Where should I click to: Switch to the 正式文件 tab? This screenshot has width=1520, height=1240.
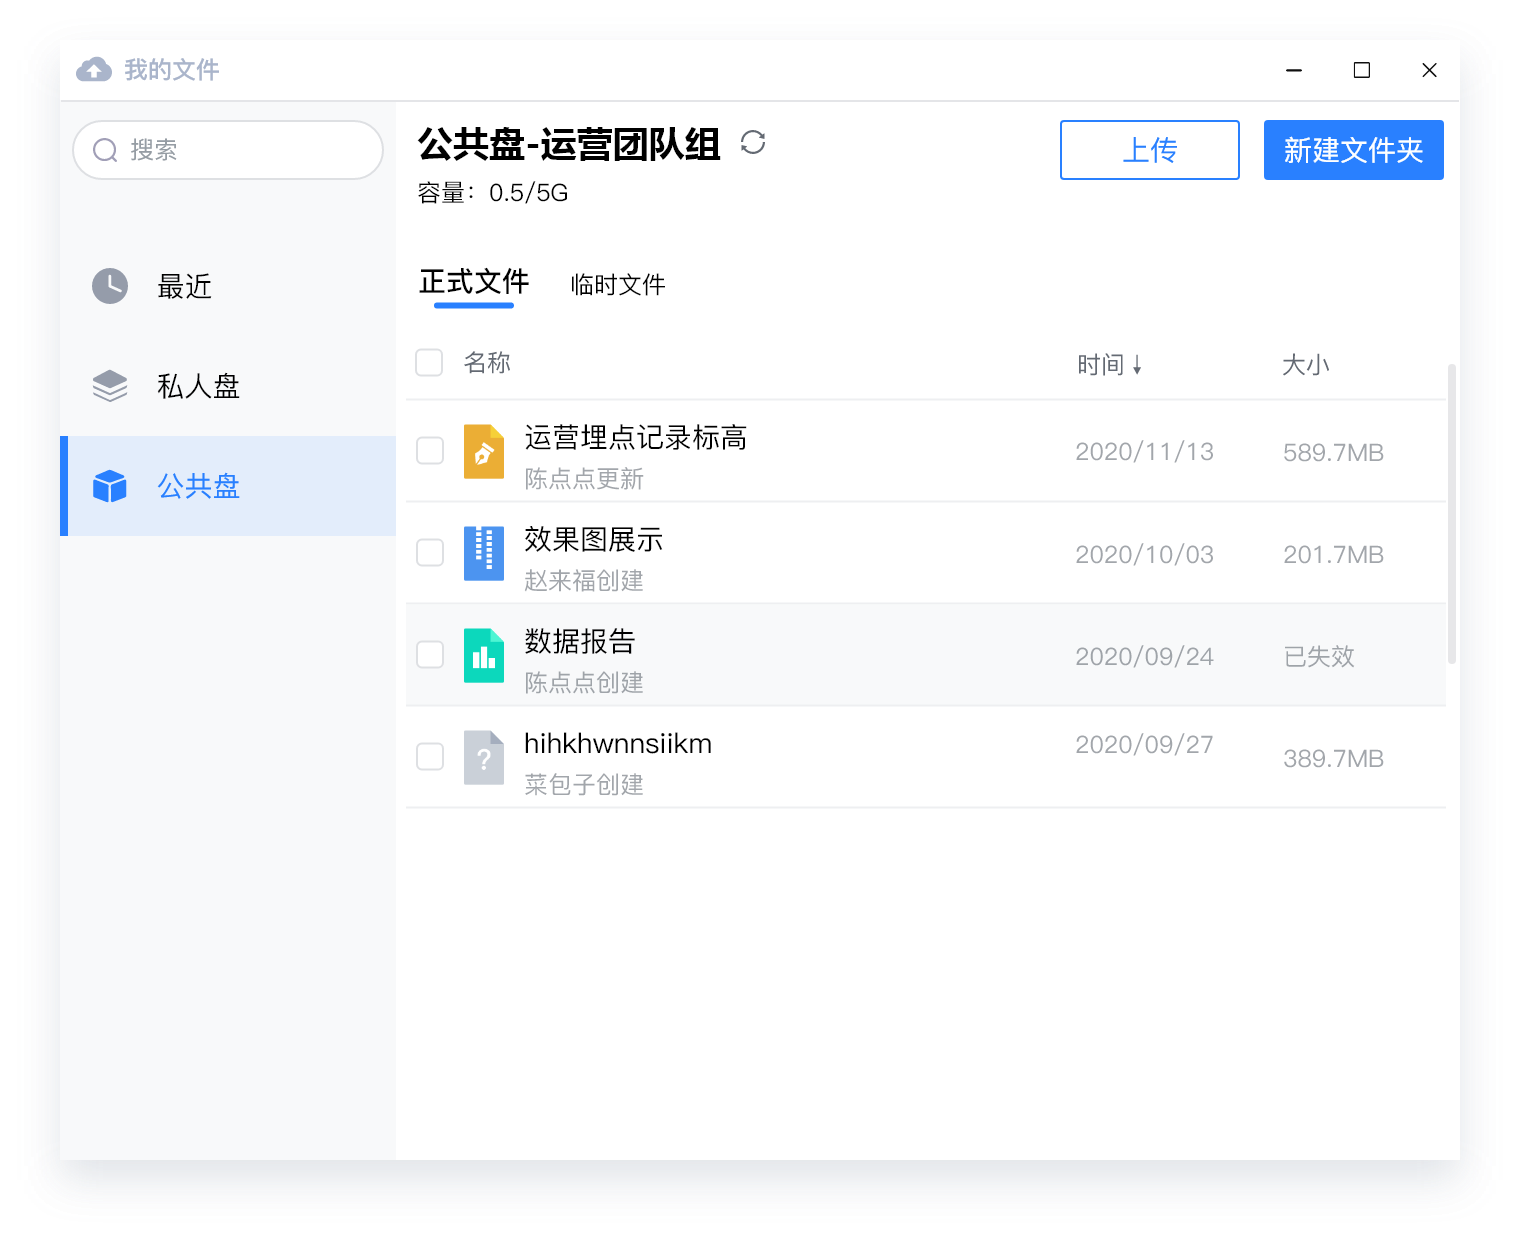[474, 283]
